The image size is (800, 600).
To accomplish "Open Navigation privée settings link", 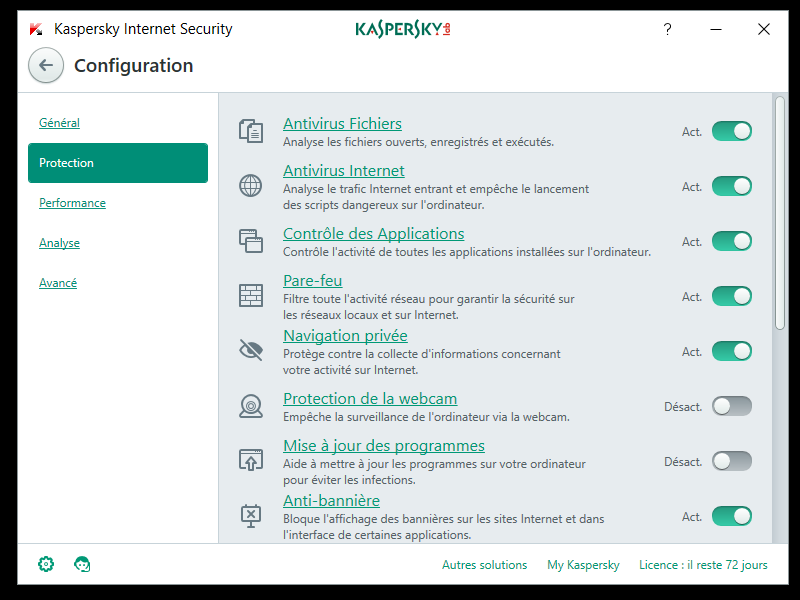I will (345, 335).
